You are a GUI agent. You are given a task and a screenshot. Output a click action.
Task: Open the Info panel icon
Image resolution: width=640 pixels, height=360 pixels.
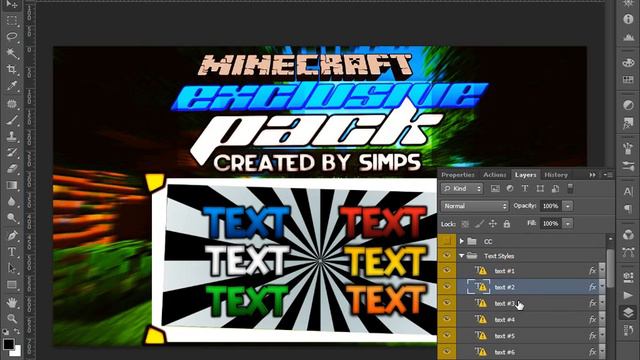click(628, 19)
